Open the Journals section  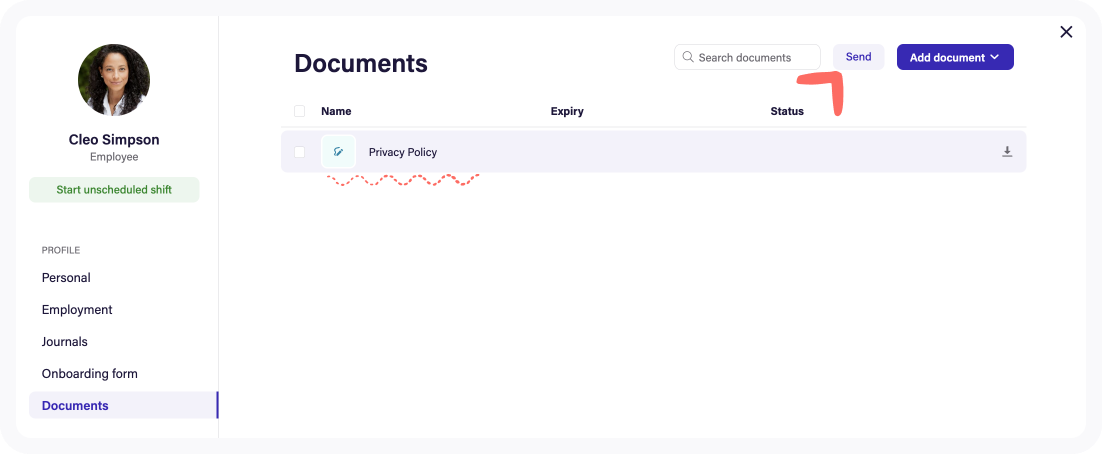(65, 342)
